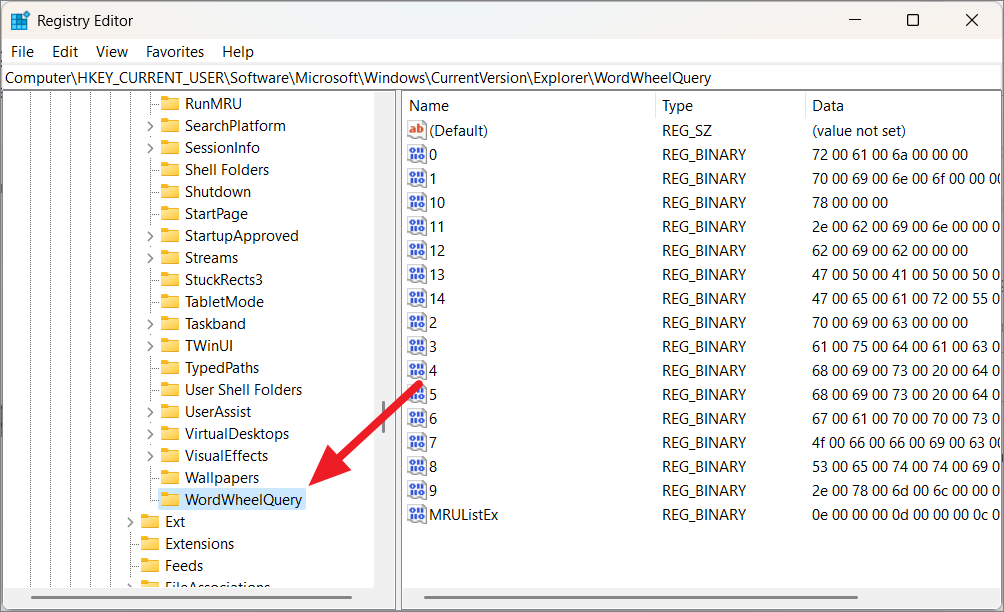The image size is (1004, 612).
Task: Expand the VirtualDesktops key
Action: (x=150, y=434)
